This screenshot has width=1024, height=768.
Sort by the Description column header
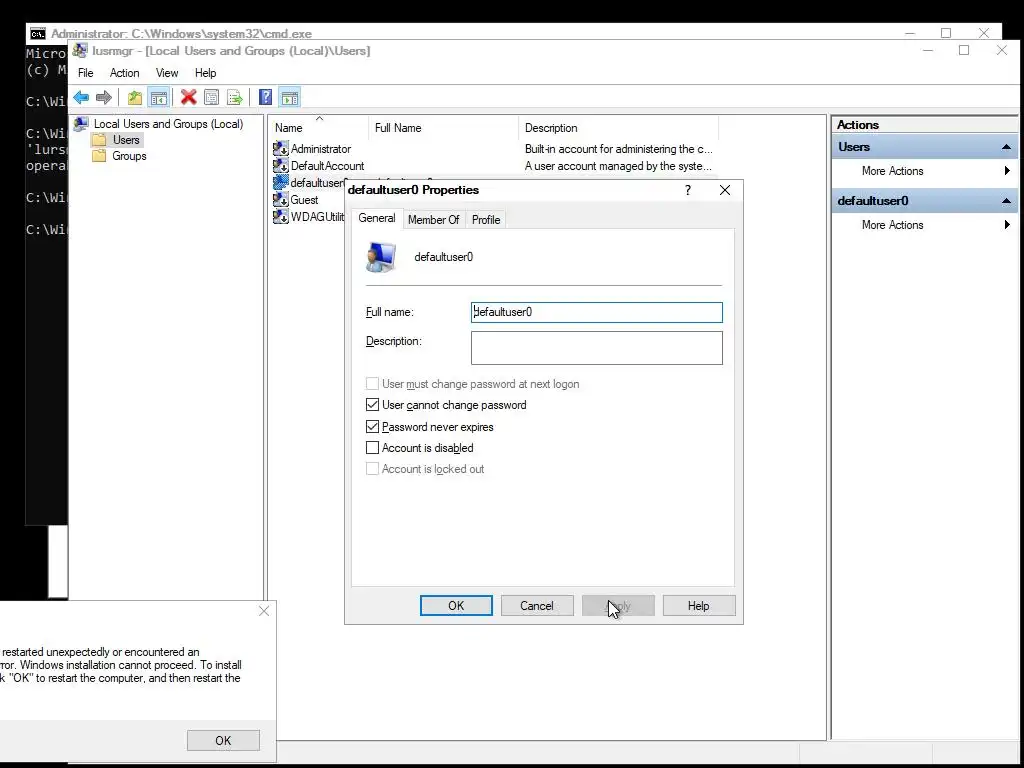(x=618, y=128)
